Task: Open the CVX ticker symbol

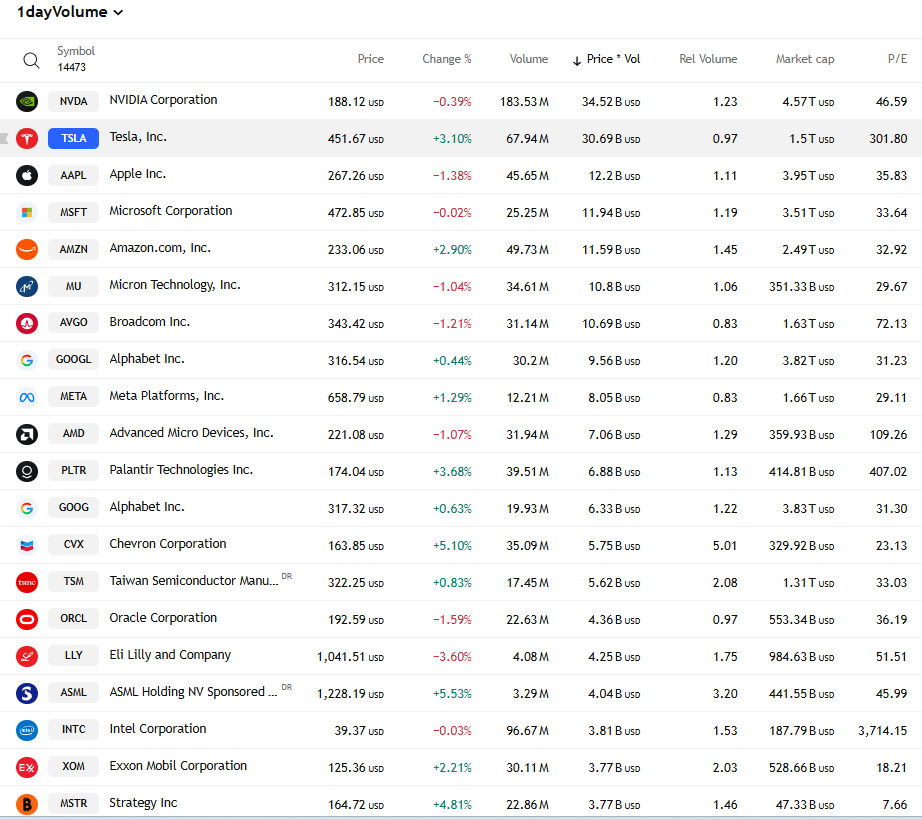Action: tap(74, 544)
